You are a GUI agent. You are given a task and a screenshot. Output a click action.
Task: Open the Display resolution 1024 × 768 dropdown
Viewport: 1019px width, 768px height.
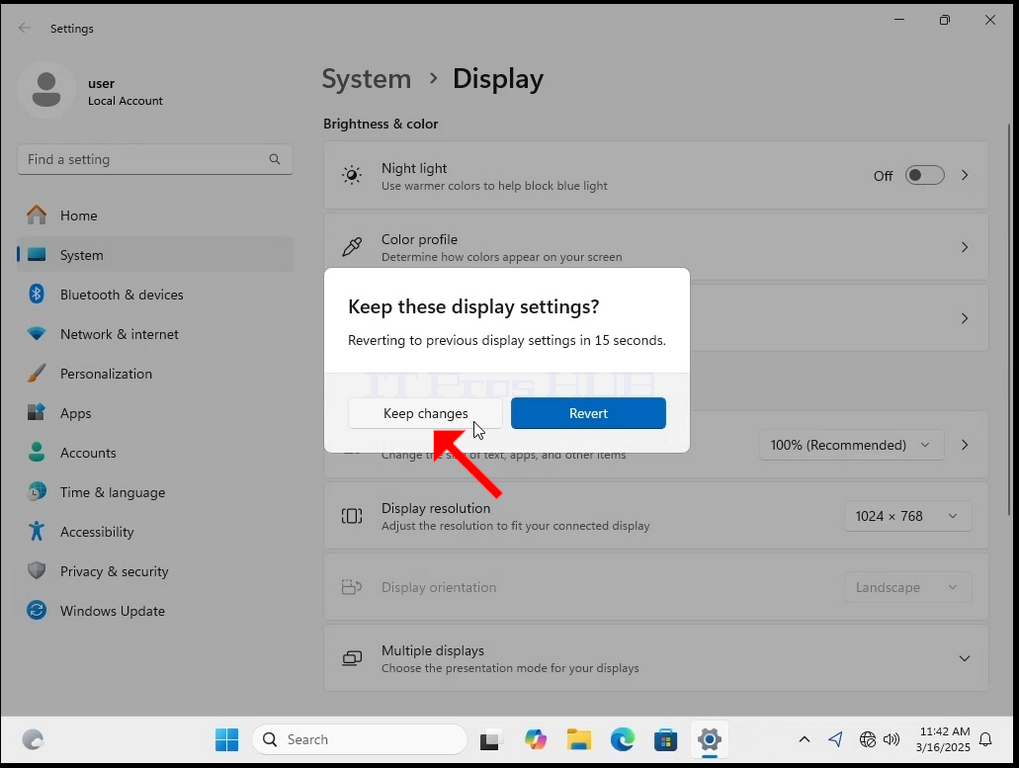[x=907, y=516]
